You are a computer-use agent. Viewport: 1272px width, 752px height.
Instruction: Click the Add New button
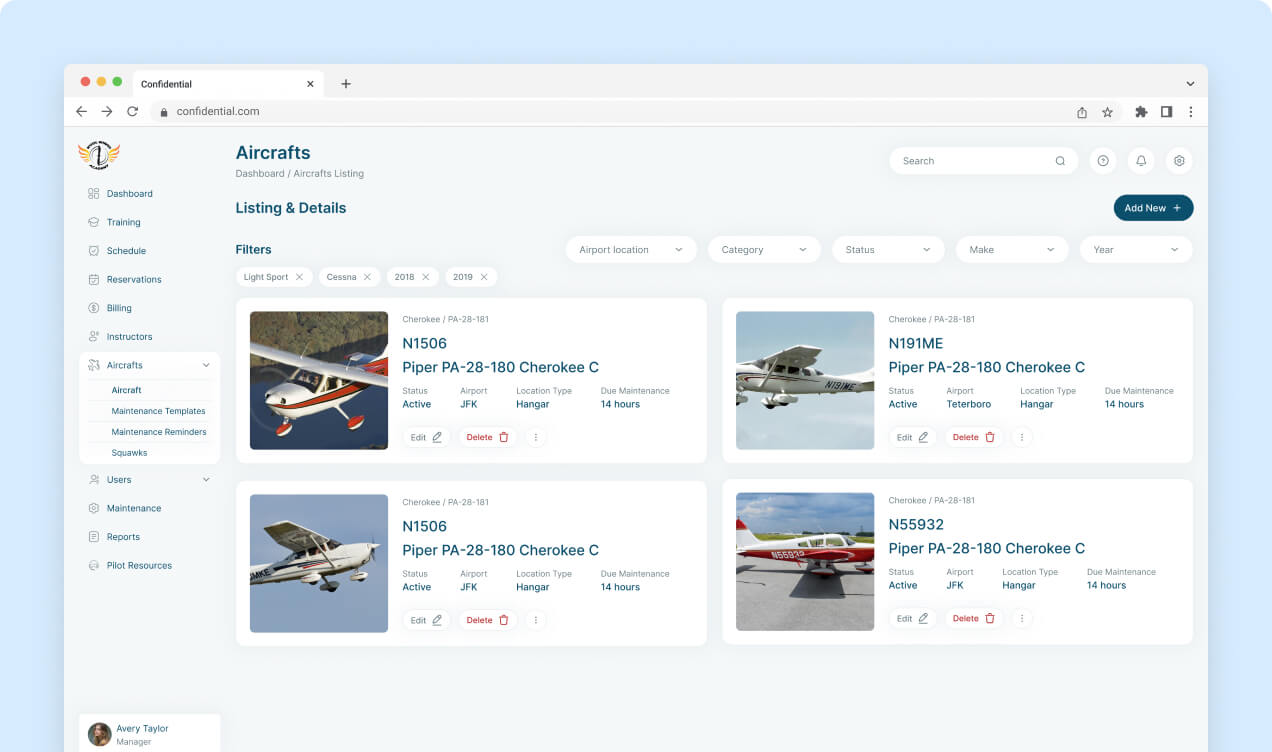[1153, 208]
